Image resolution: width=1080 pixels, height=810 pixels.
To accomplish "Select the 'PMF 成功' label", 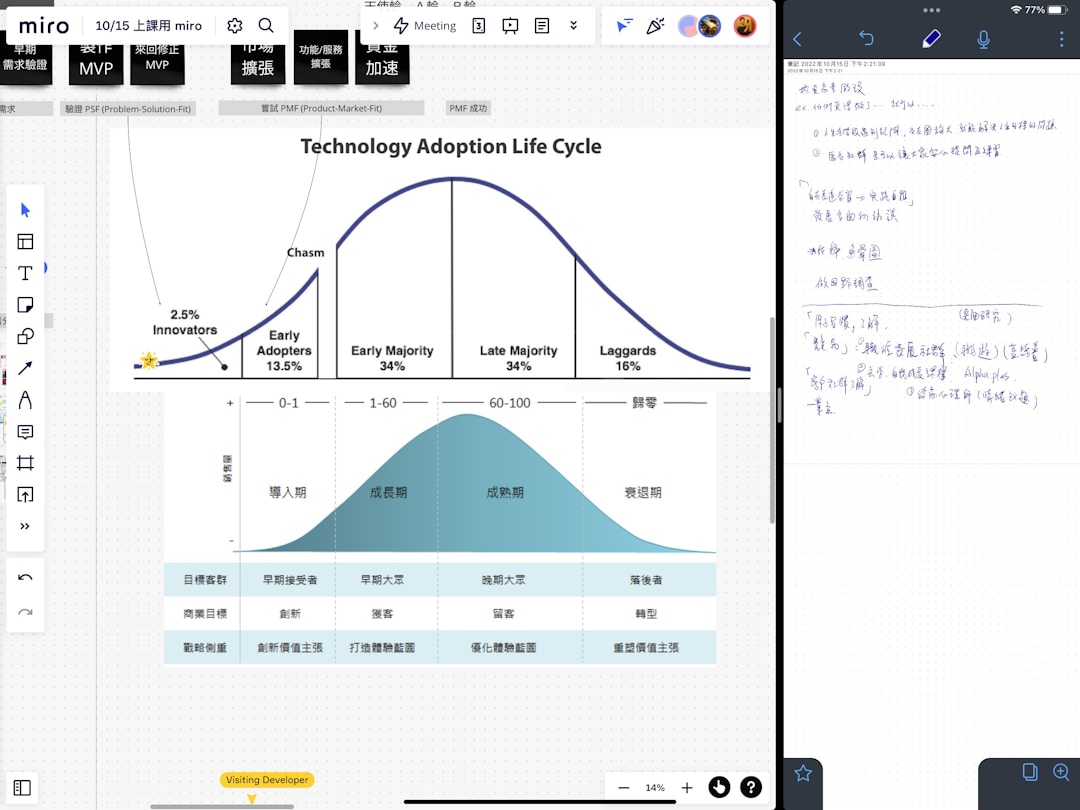I will [468, 108].
